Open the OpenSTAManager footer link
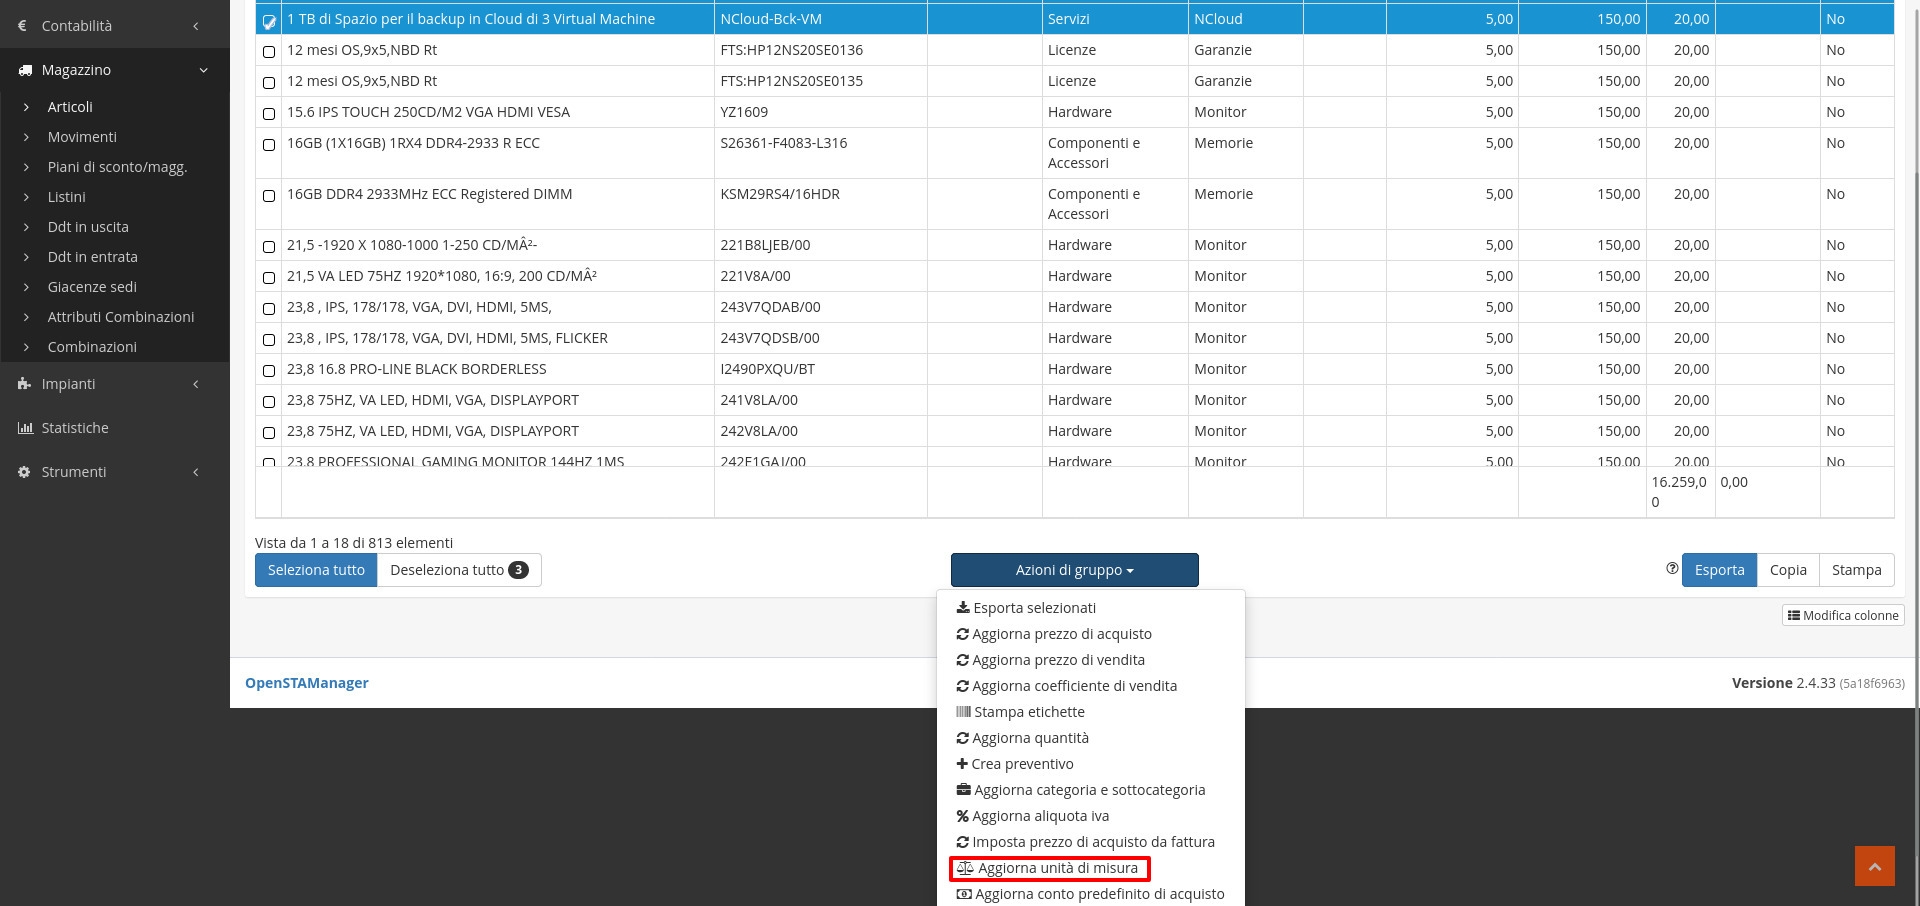The height and width of the screenshot is (906, 1920). coord(307,683)
